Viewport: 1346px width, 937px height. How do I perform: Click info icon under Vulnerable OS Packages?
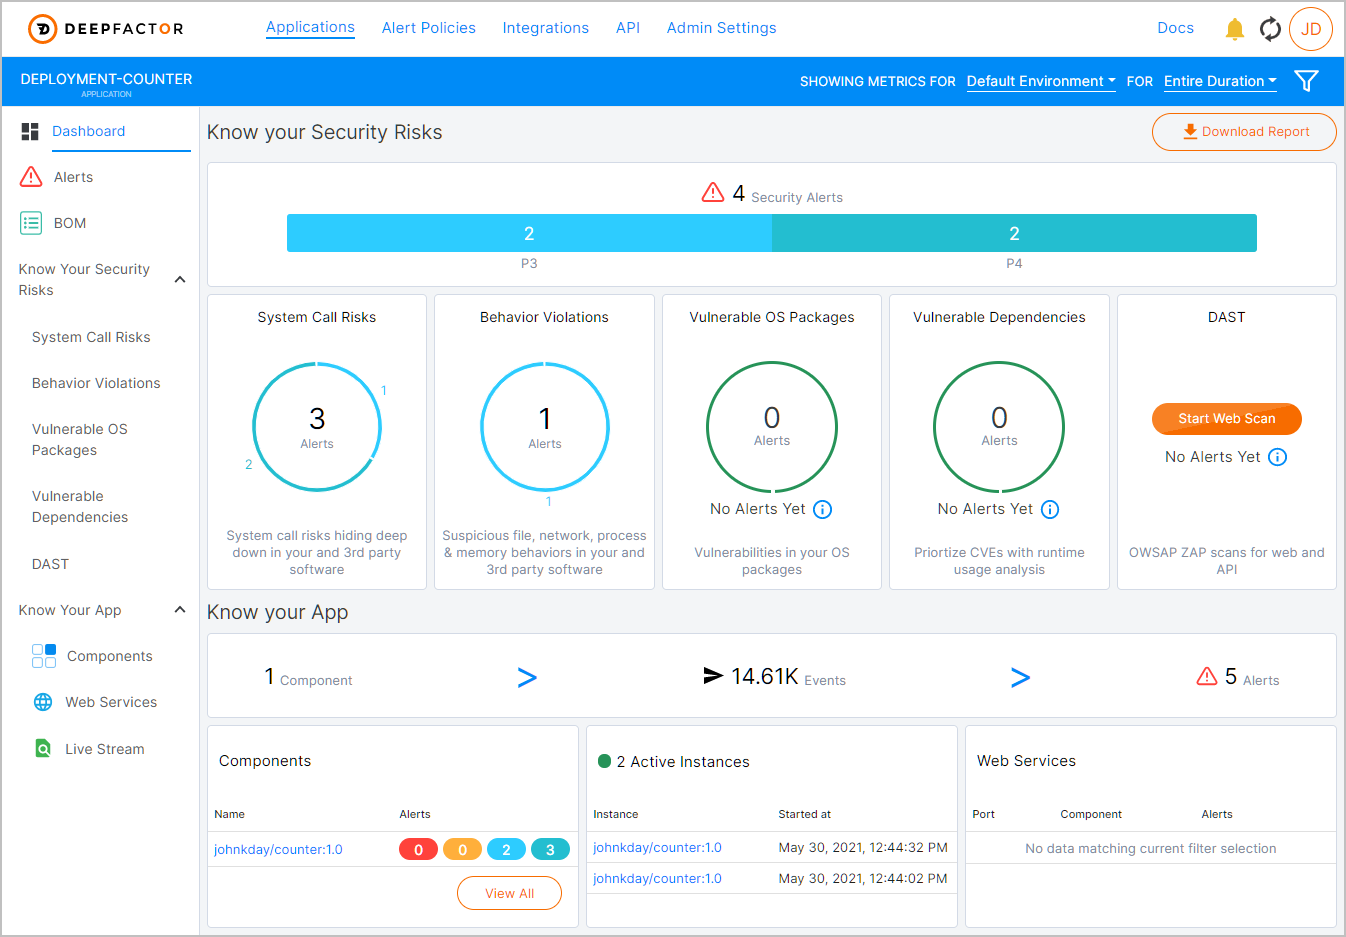[822, 509]
